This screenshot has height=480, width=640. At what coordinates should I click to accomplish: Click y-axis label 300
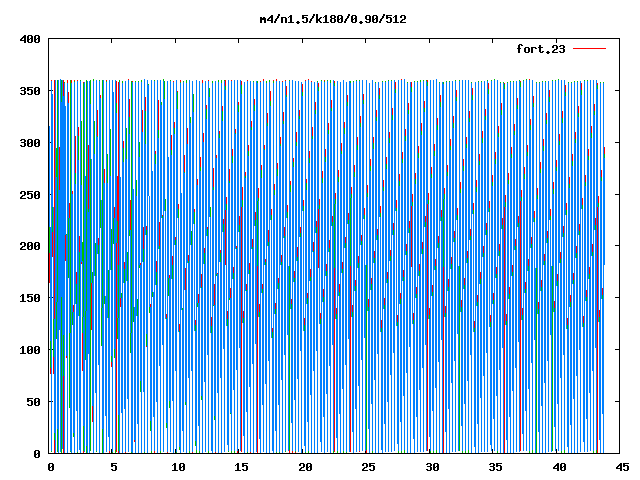pyautogui.click(x=30, y=143)
